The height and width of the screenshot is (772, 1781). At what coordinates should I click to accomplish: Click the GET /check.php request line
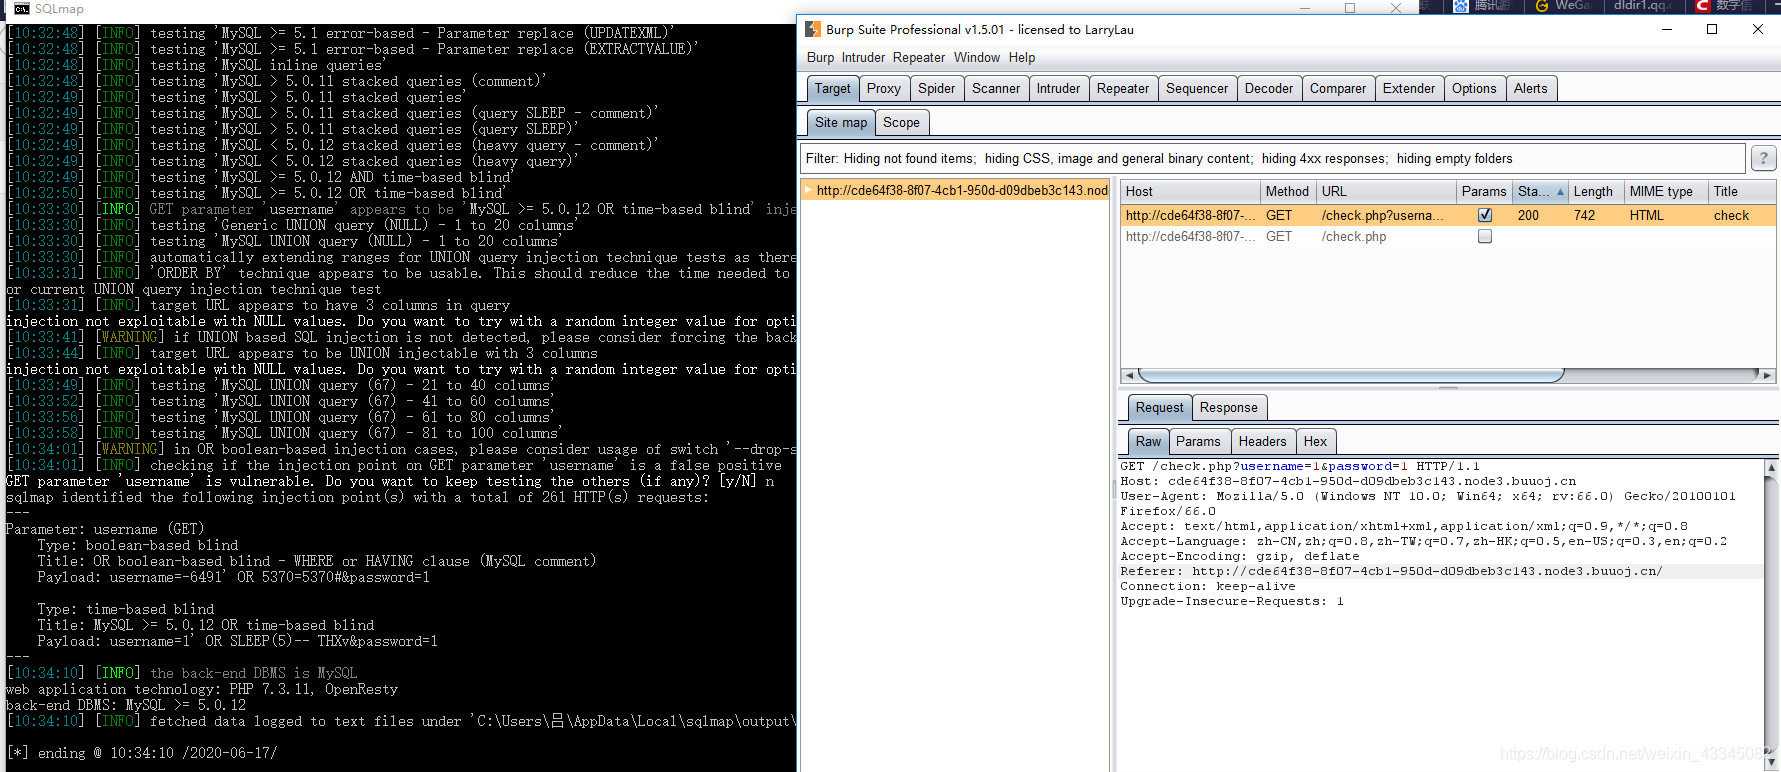[x=1299, y=466]
